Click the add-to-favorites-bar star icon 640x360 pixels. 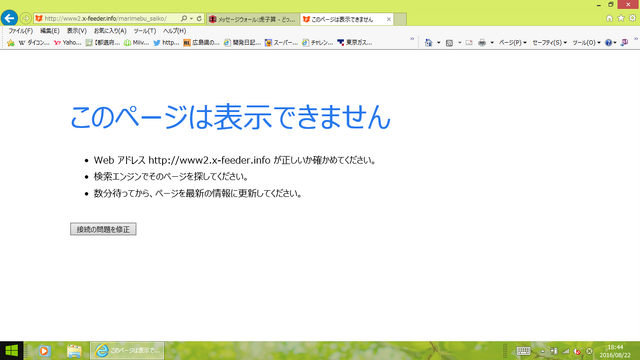pos(11,42)
